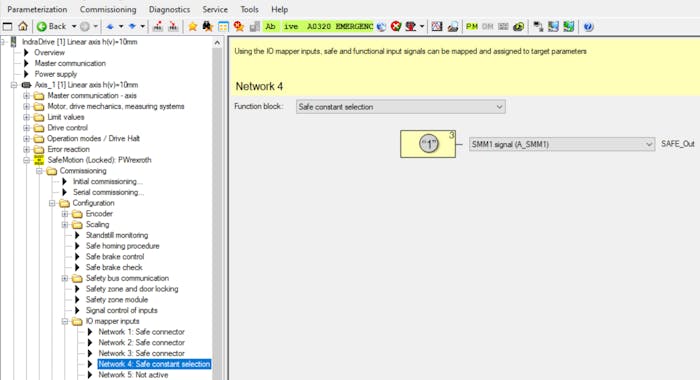The height and width of the screenshot is (380, 700).
Task: Click the constant "1" function block
Action: (428, 144)
